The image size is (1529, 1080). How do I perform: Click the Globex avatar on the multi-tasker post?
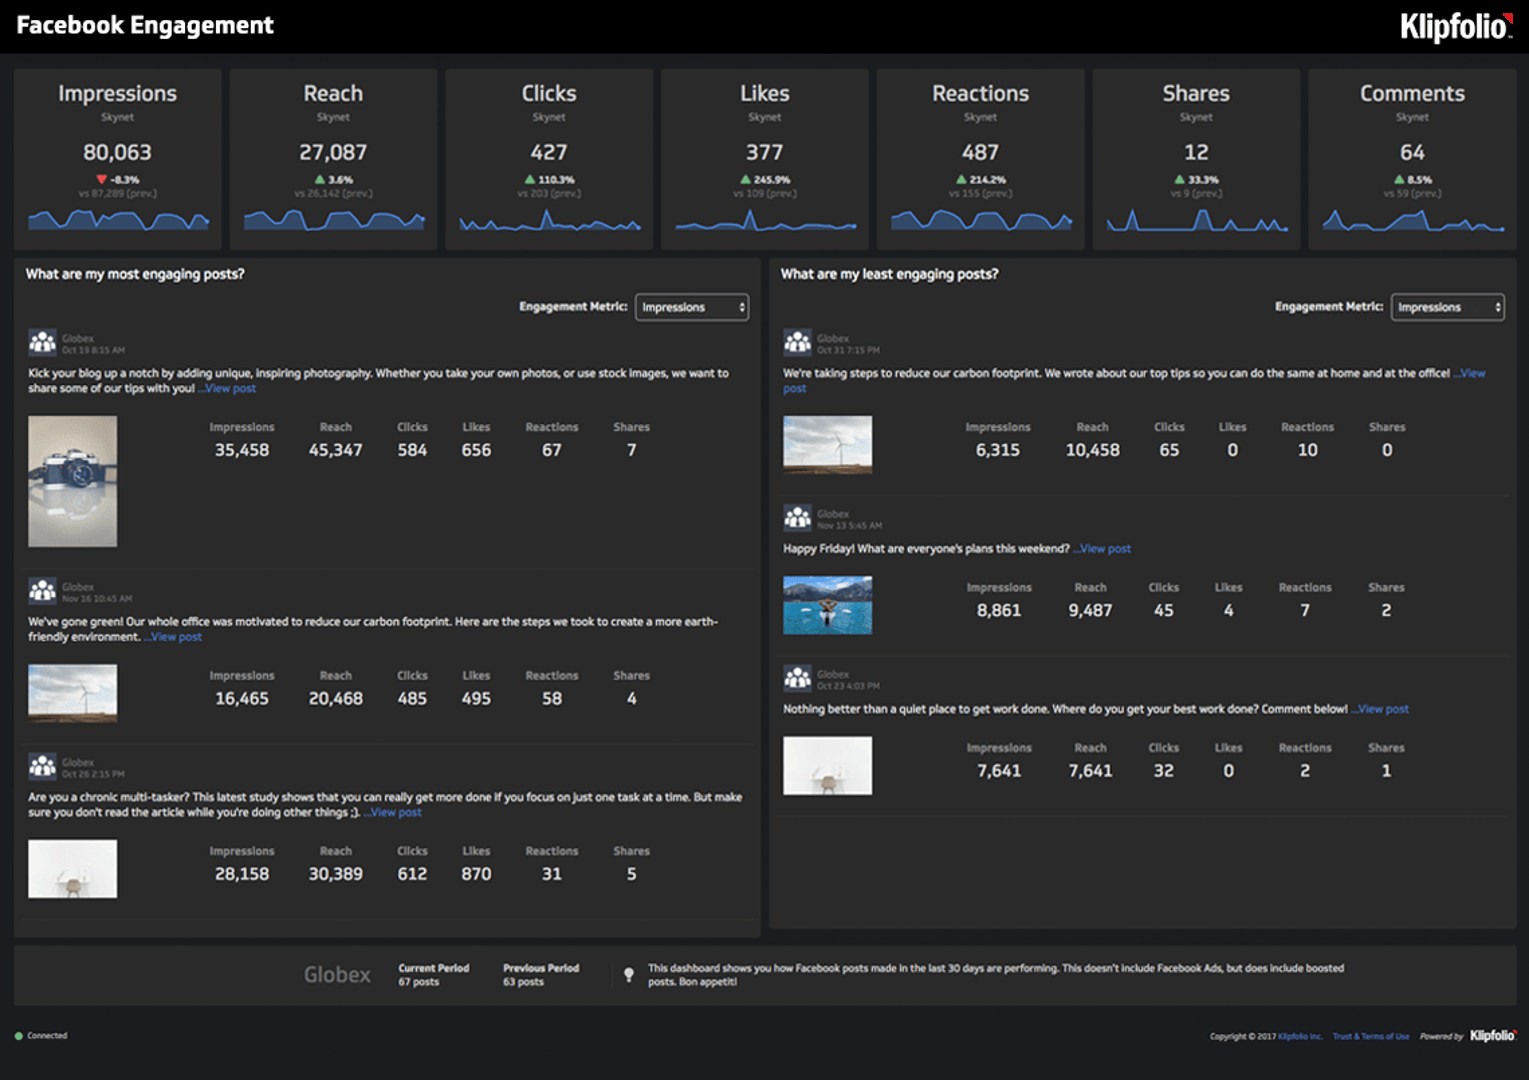[43, 765]
